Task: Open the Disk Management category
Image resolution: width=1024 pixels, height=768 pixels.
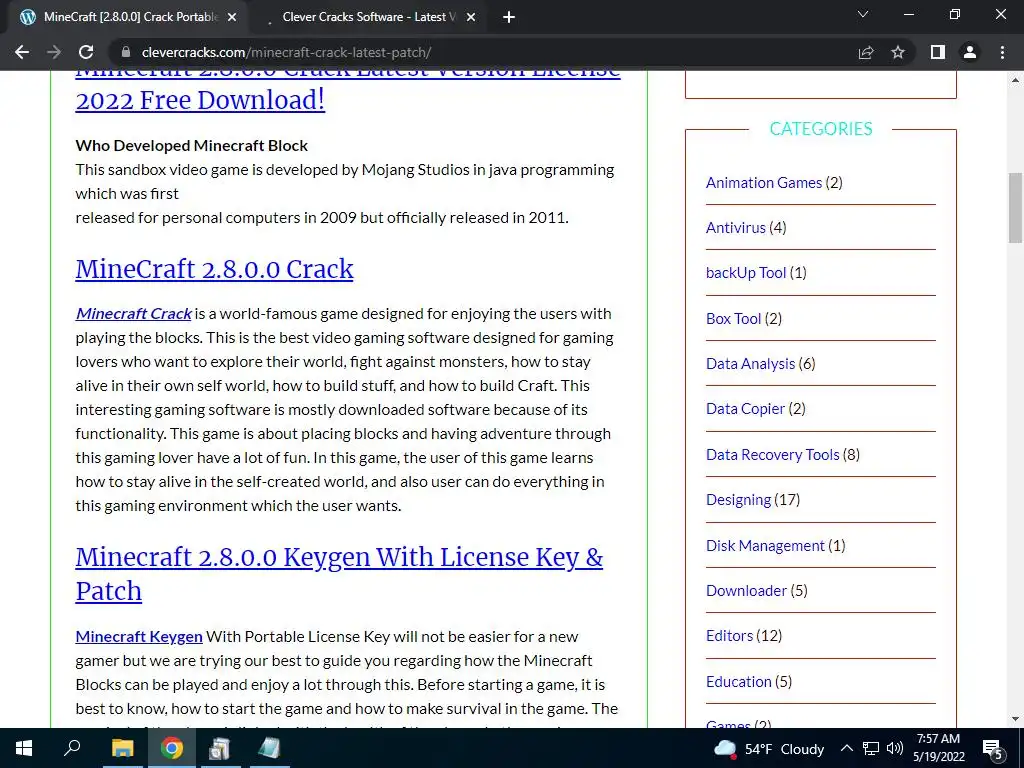Action: (x=765, y=545)
